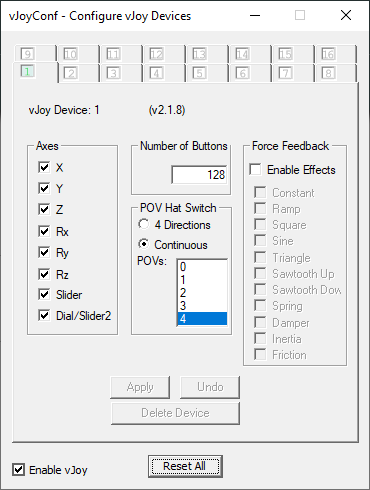Choose 4 in the POVs list
370x490 pixels.
coord(202,319)
